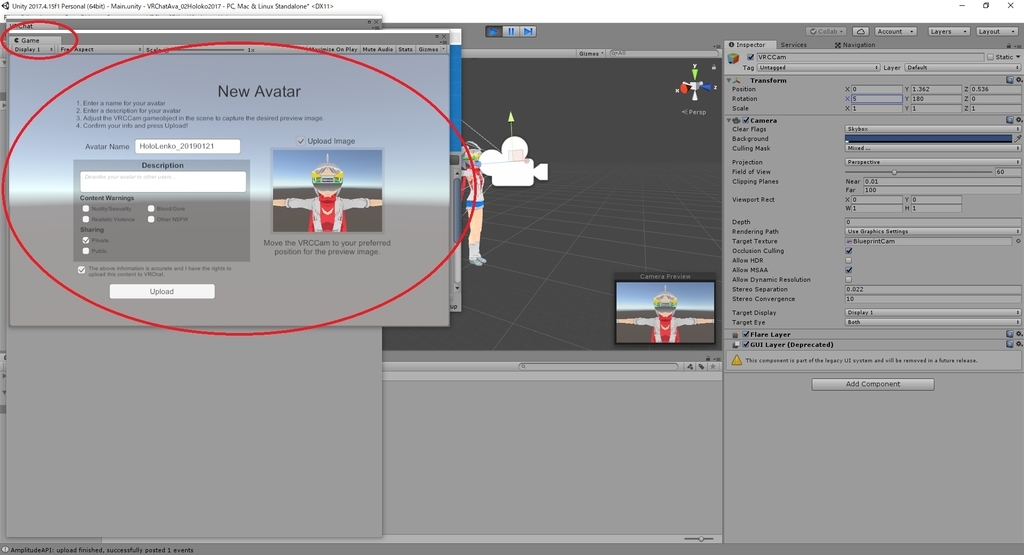Screen dimensions: 1024x555
Task: Open the Account dropdown
Action: point(895,31)
